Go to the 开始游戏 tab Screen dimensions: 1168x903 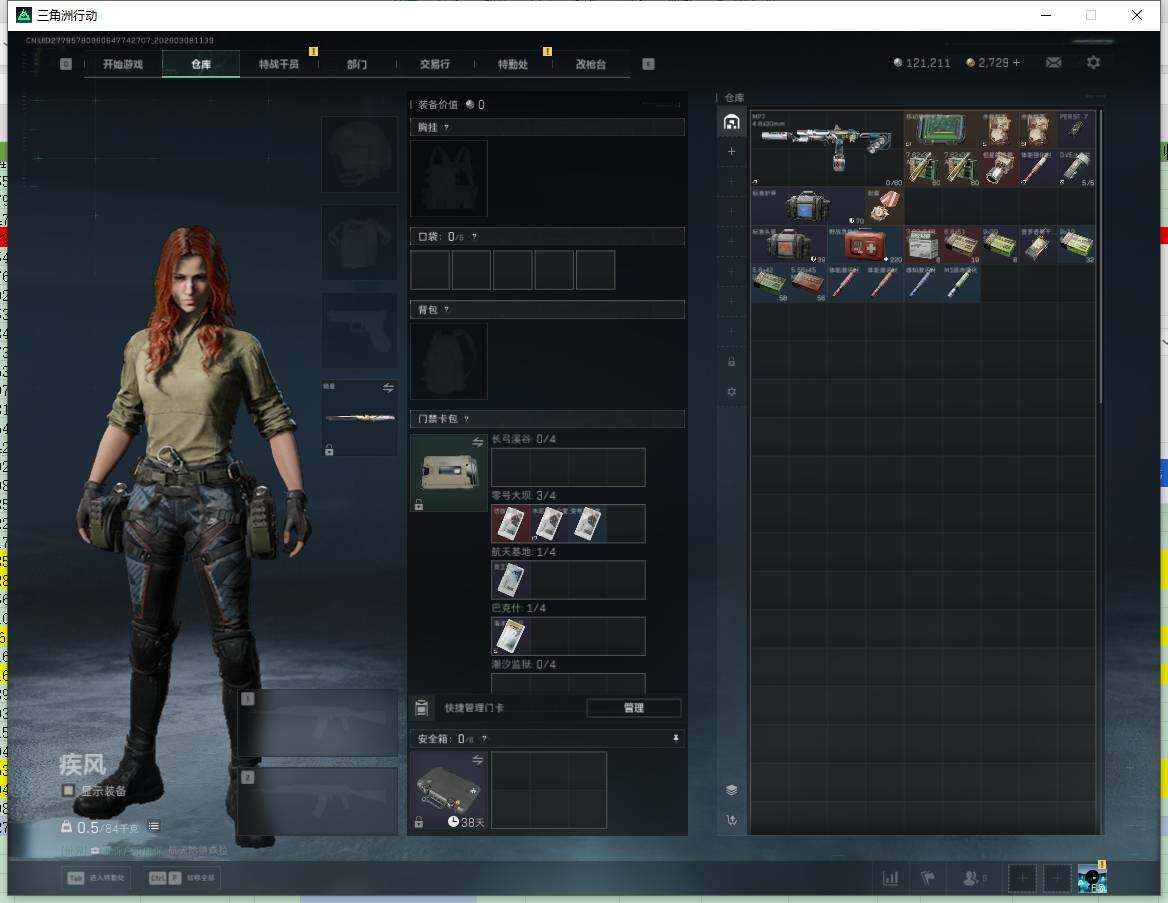coord(123,64)
